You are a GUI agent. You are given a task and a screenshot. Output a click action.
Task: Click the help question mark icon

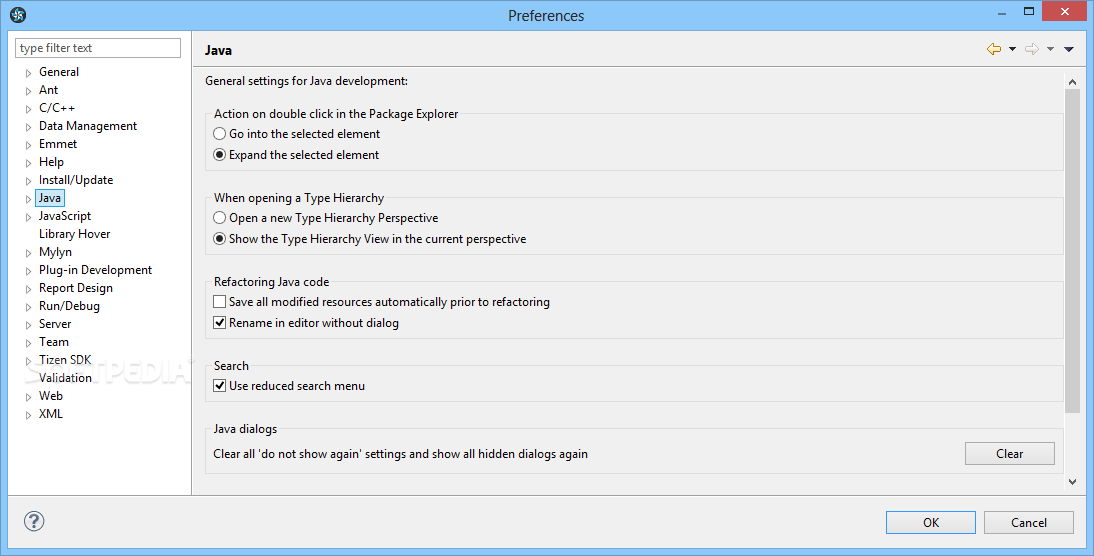pyautogui.click(x=33, y=521)
